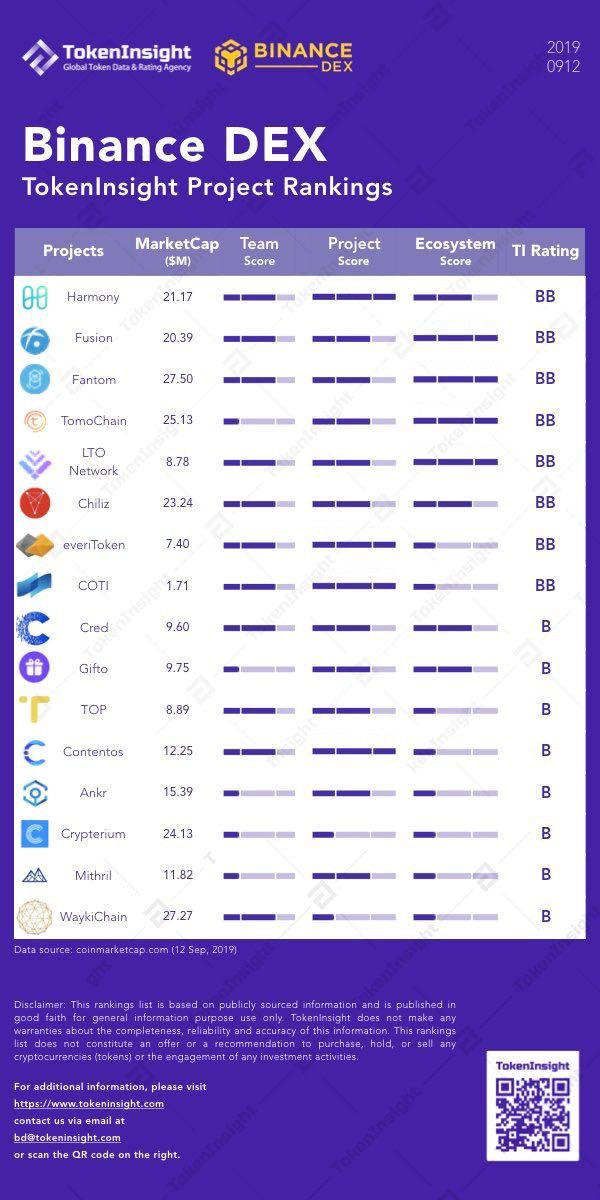The width and height of the screenshot is (600, 1200).
Task: Click the TokenInsight logo in header
Action: tap(107, 58)
